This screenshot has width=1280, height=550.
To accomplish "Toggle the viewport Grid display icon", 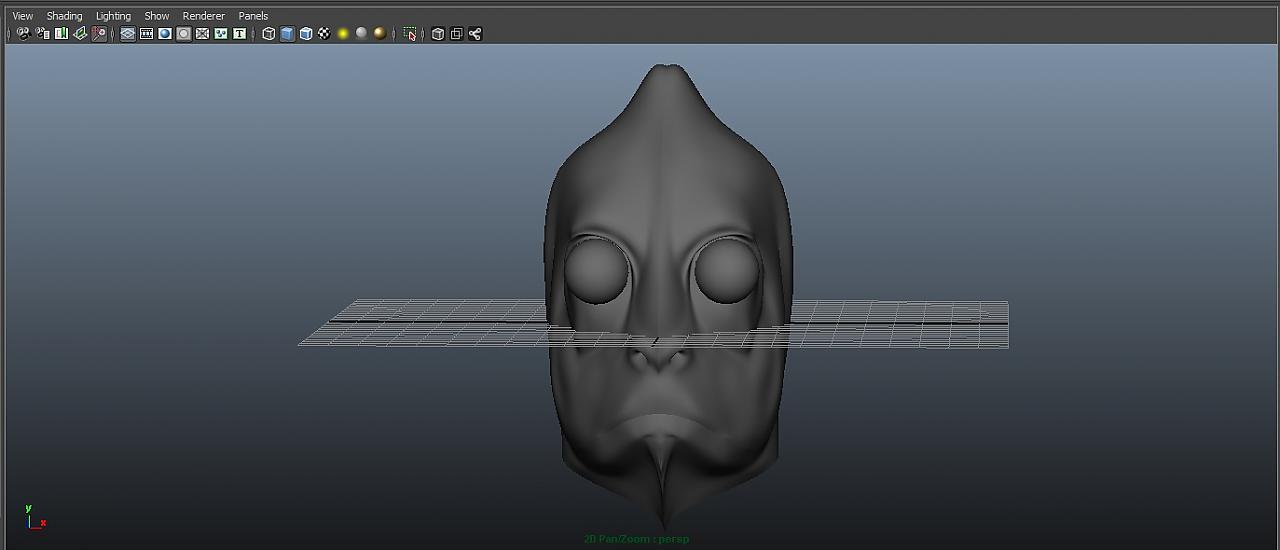I will point(128,34).
